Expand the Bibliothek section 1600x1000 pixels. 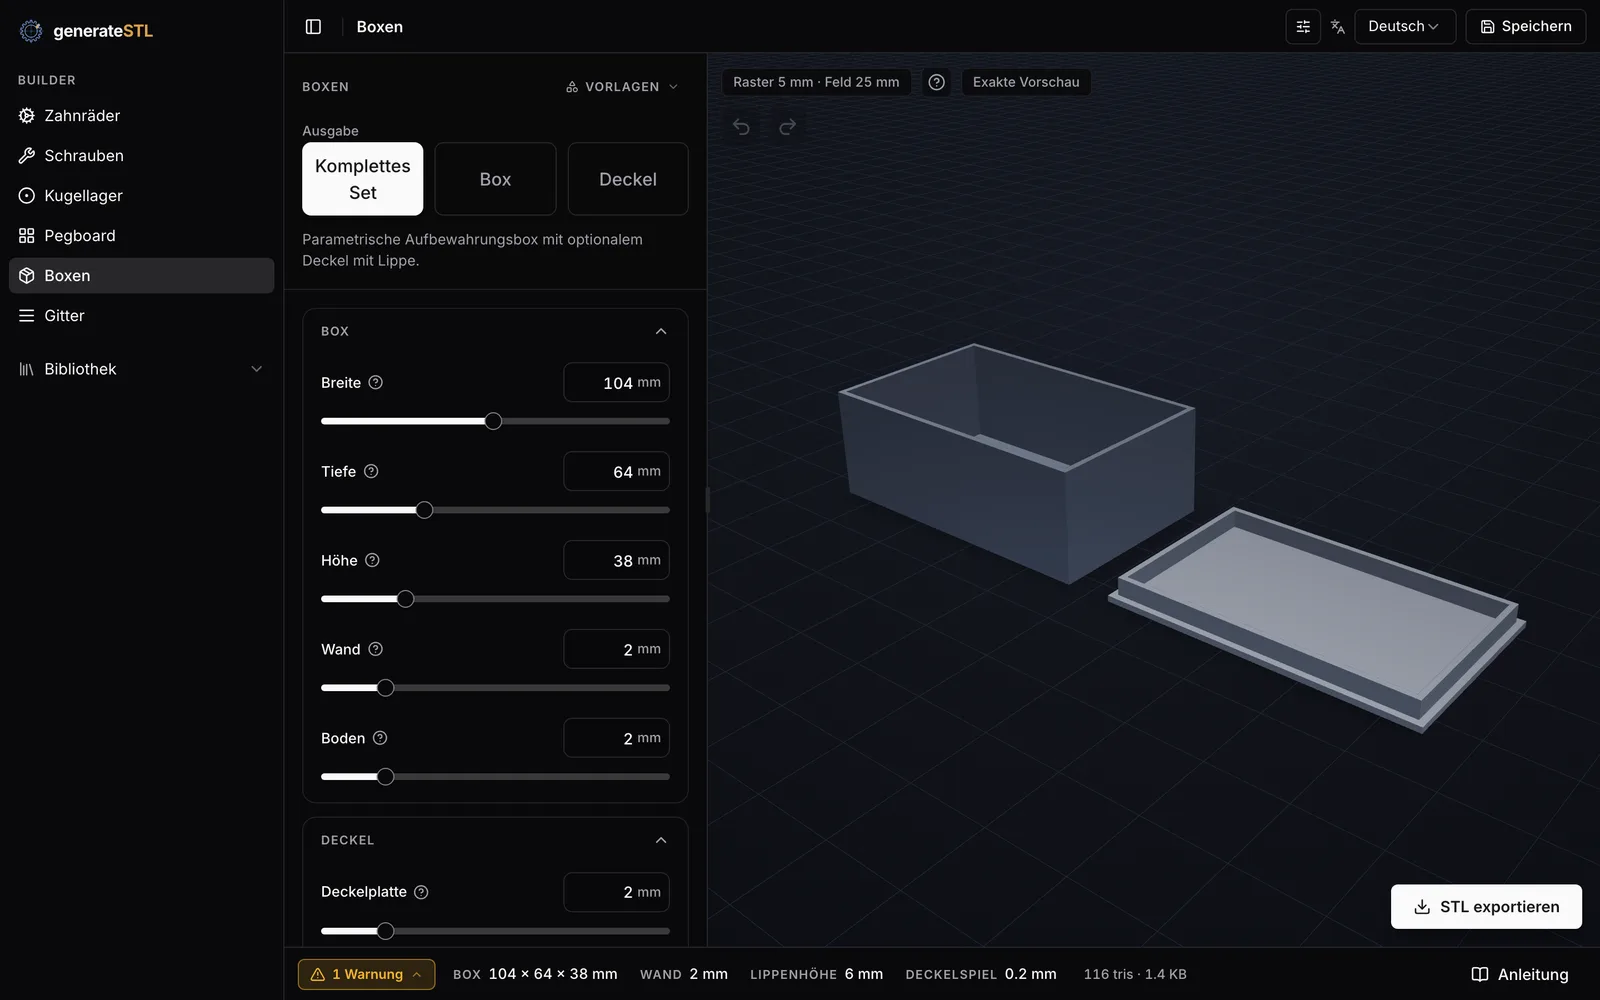click(x=141, y=369)
